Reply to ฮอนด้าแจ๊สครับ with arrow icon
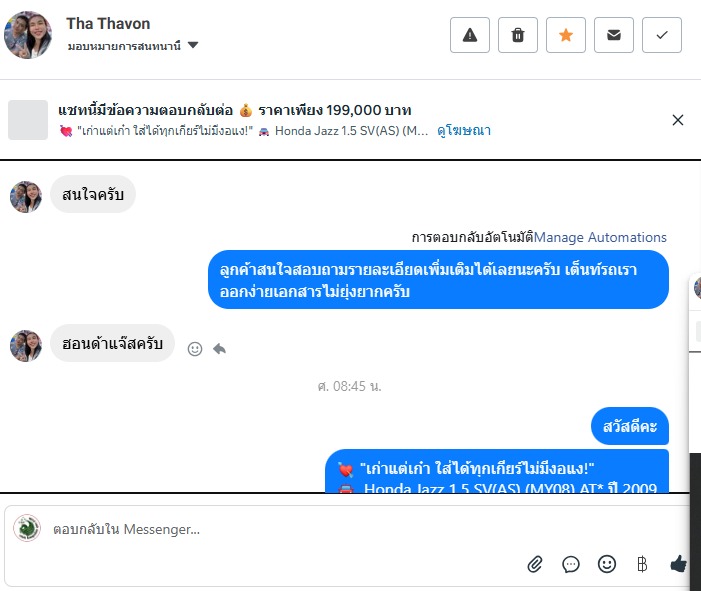This screenshot has width=701, height=591. [219, 349]
